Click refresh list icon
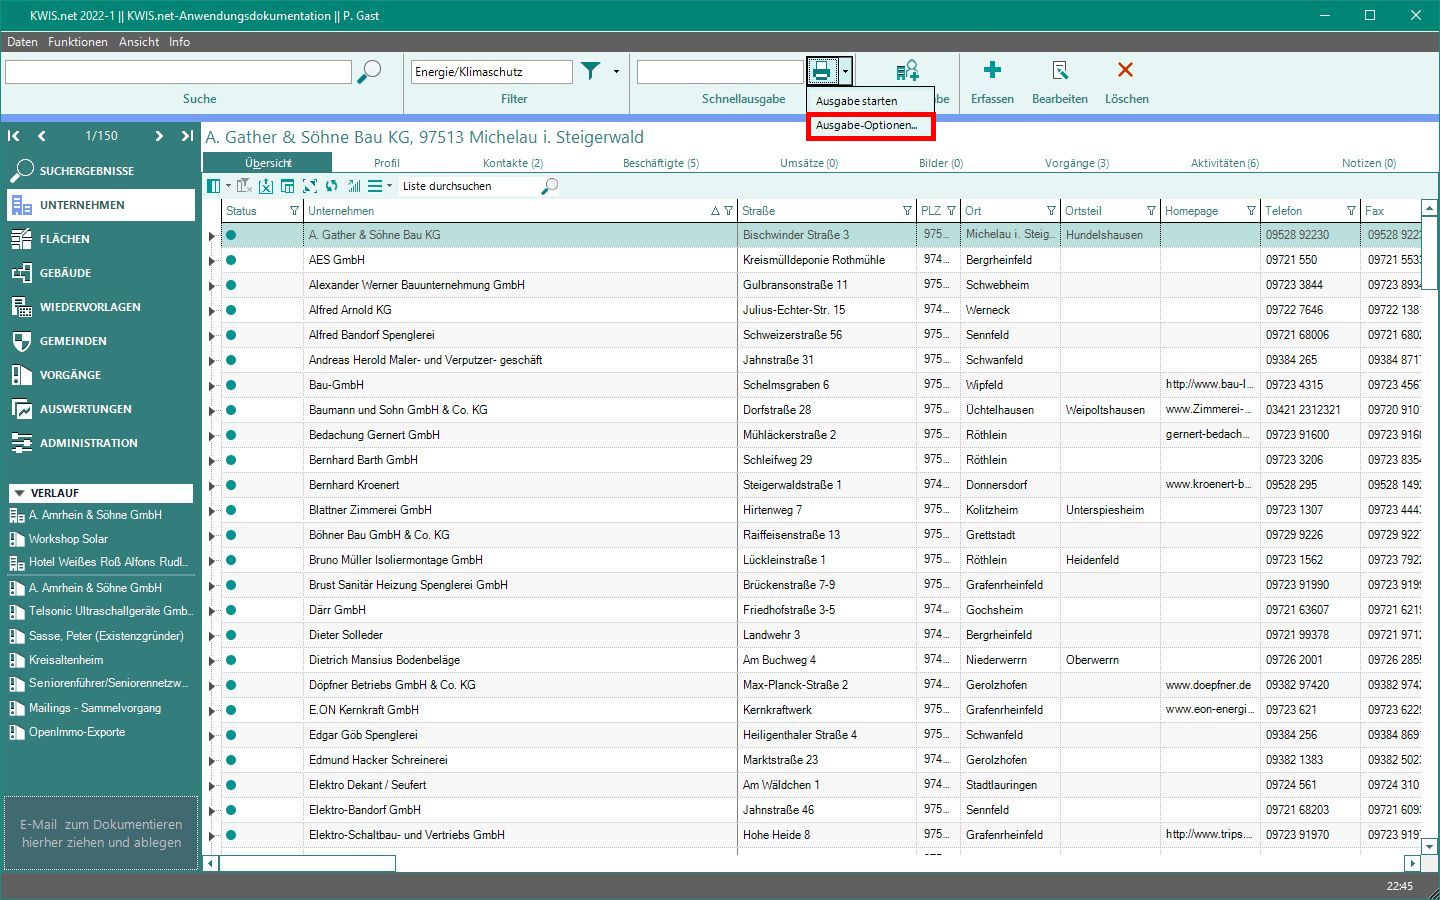 click(332, 186)
